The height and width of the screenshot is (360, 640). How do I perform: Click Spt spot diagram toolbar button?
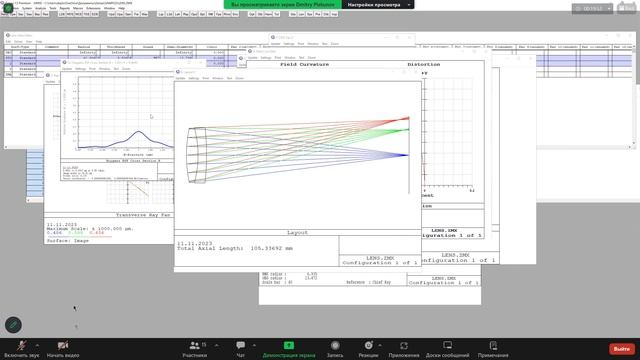tap(202, 14)
